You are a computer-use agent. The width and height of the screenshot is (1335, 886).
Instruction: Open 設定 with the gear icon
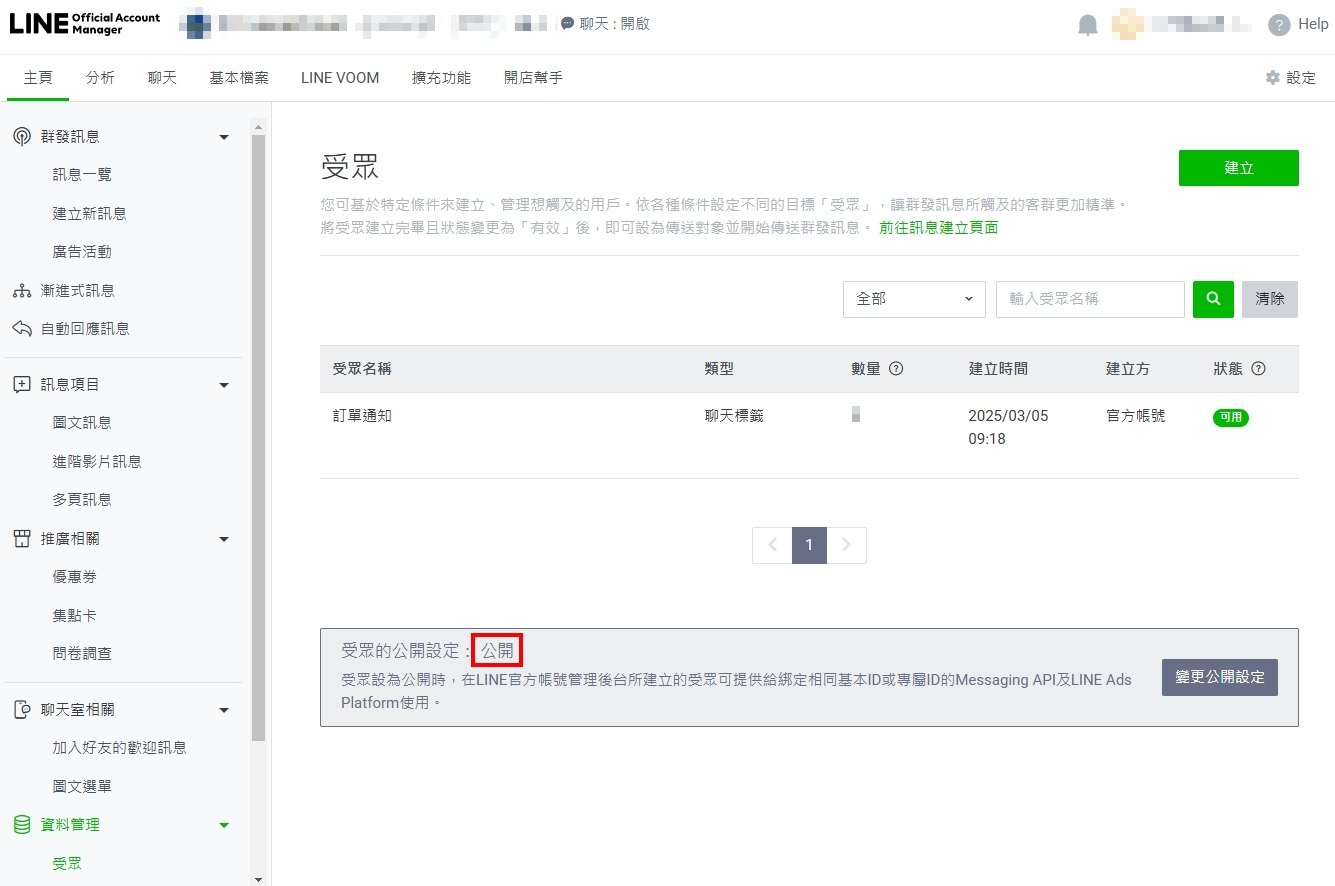pos(1273,78)
